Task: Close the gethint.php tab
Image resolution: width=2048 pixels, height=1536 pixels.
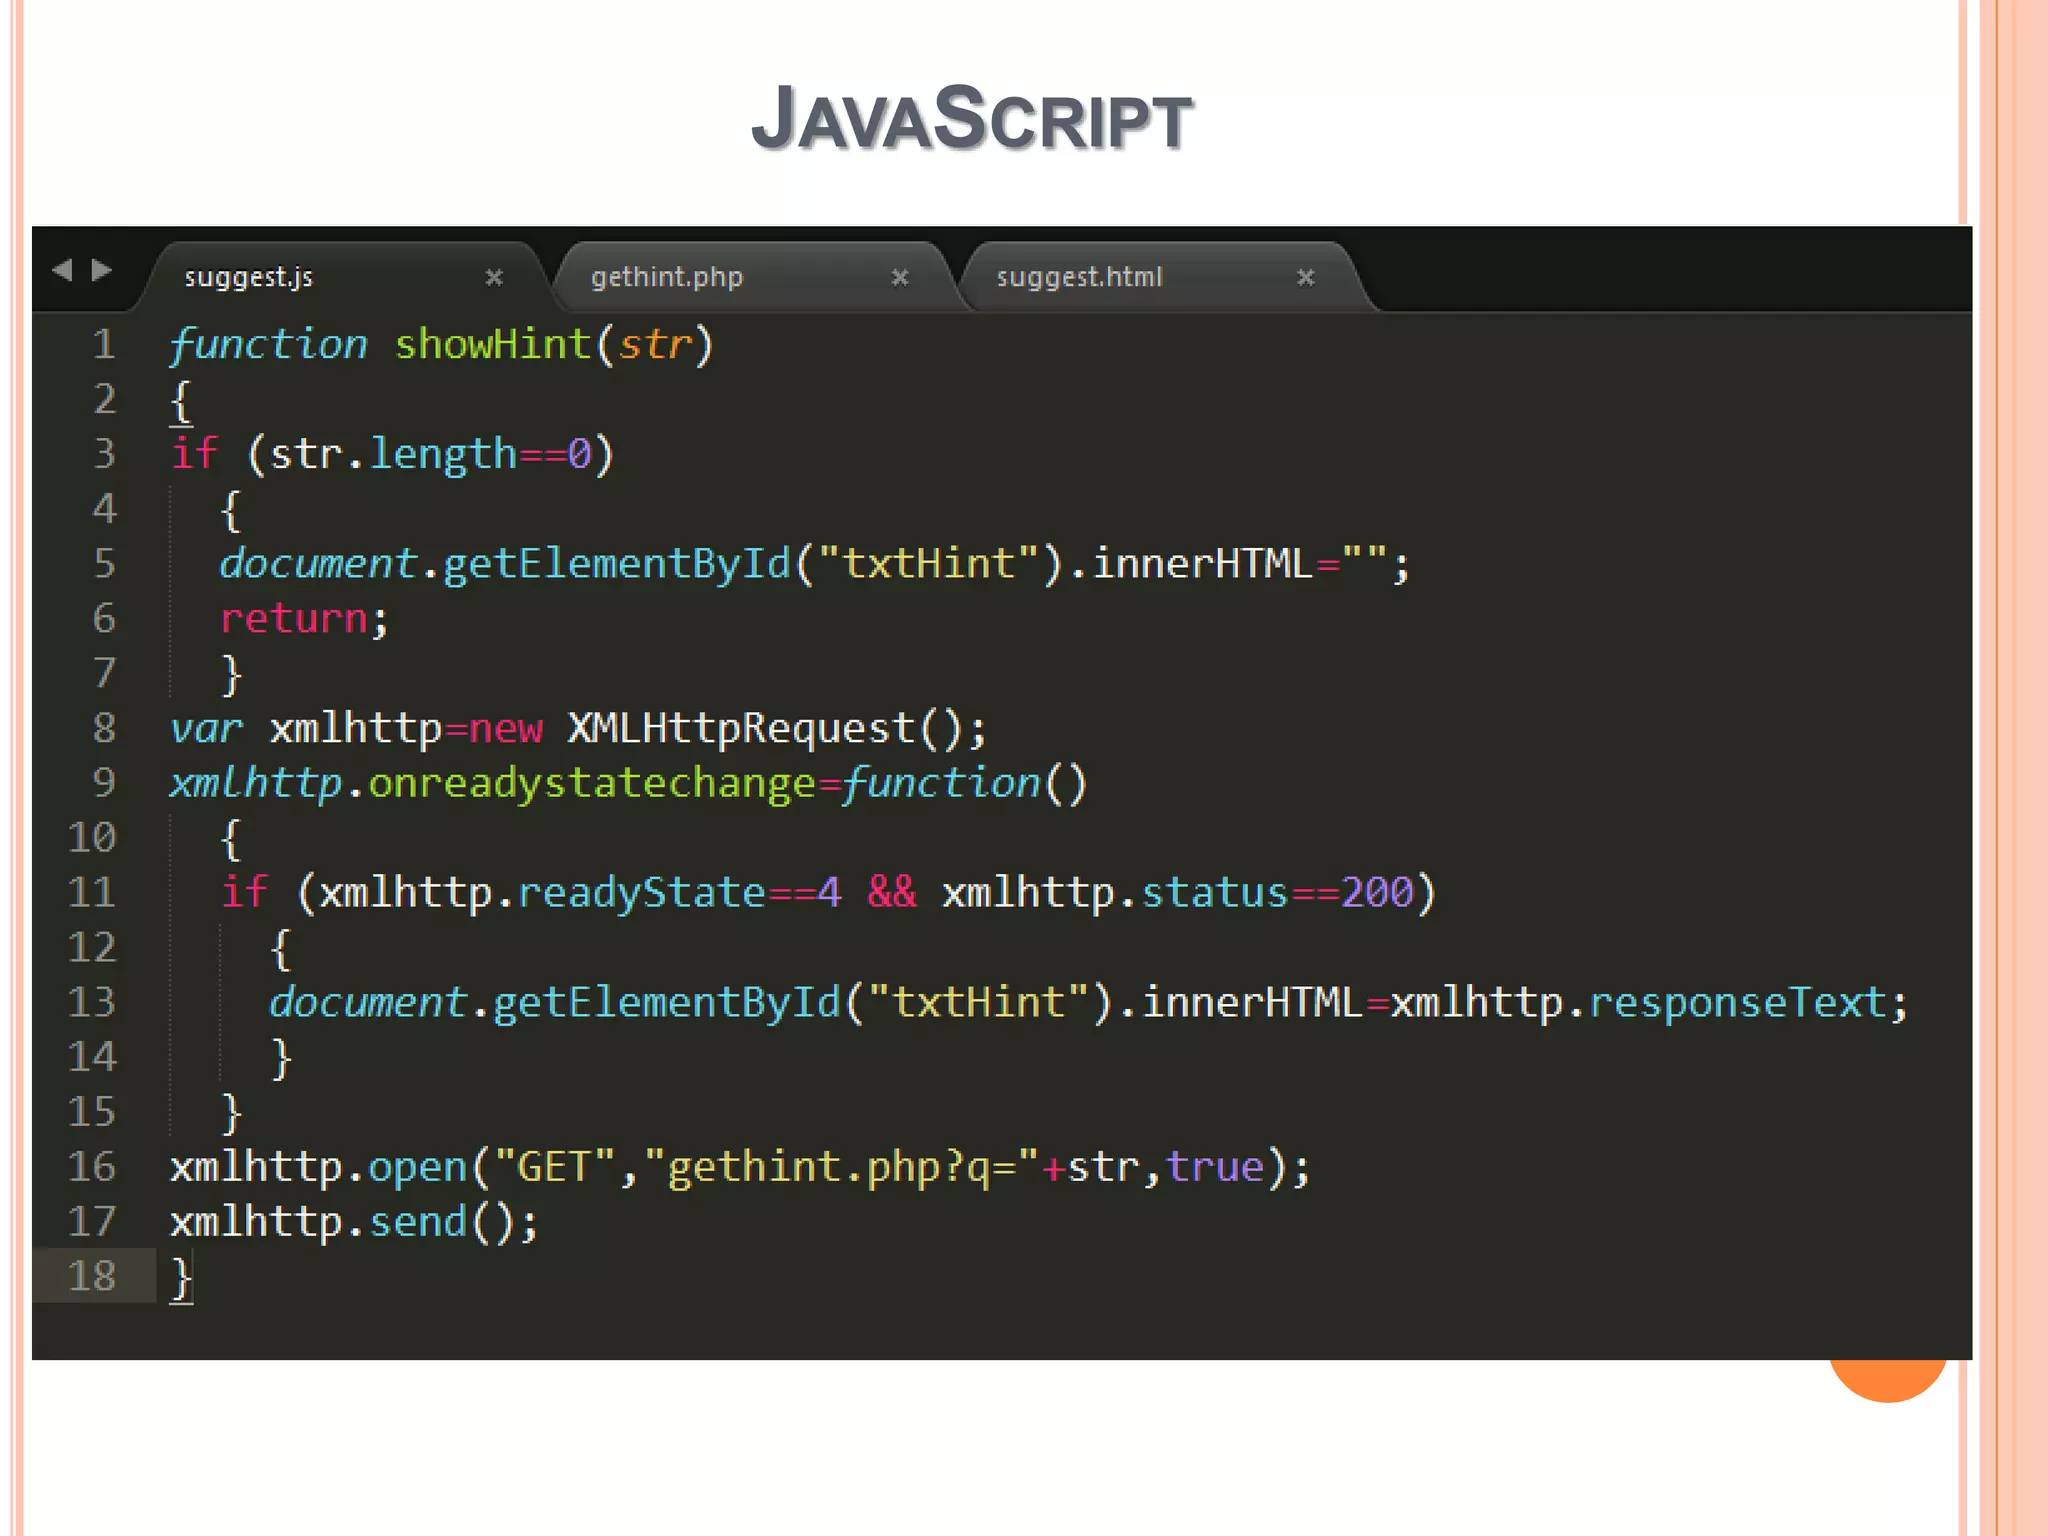Action: click(900, 277)
